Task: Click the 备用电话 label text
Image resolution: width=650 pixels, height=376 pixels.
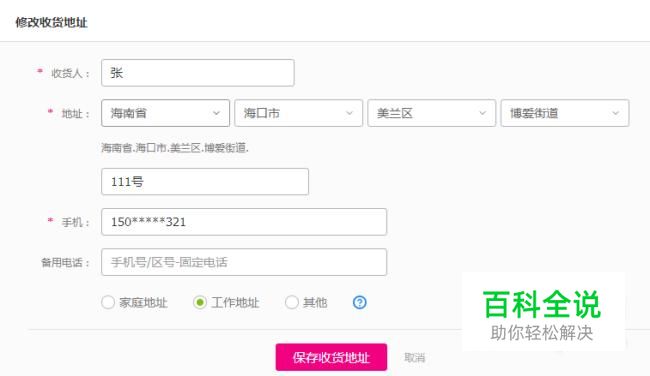Action: pyautogui.click(x=65, y=262)
